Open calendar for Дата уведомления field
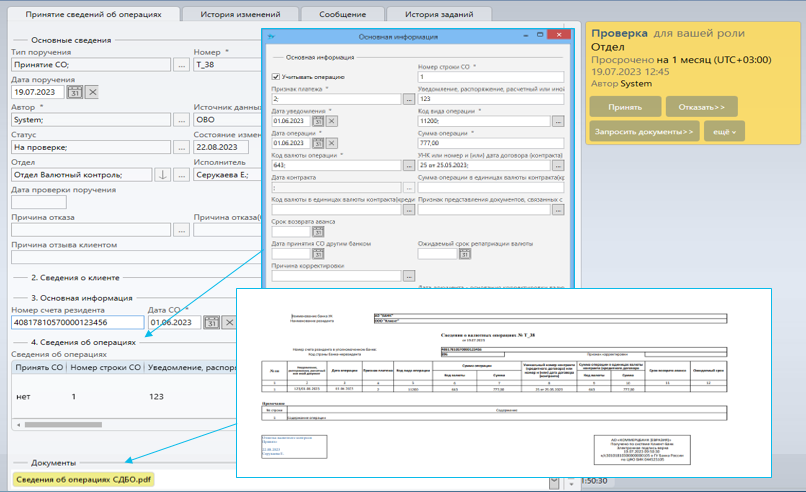 pyautogui.click(x=320, y=120)
